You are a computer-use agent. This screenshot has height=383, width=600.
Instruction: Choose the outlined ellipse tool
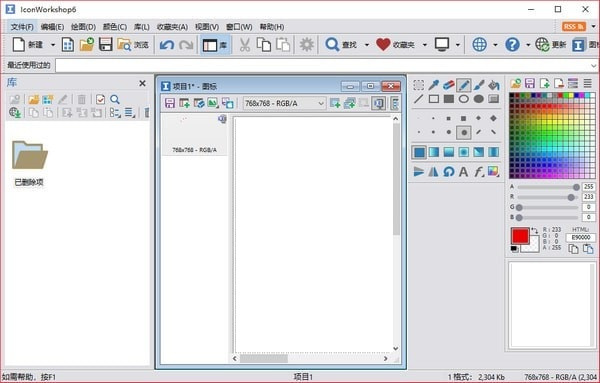[x=463, y=99]
